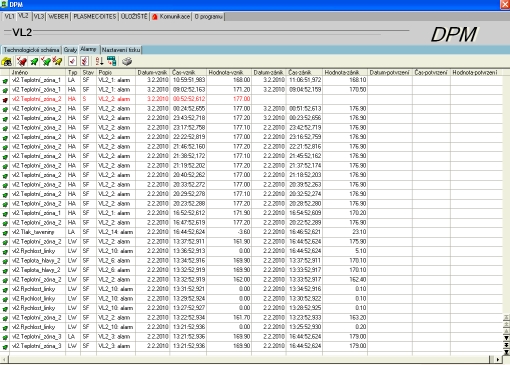Click the printer icon in toolbar
This screenshot has height=365, width=510.
tap(127, 61)
